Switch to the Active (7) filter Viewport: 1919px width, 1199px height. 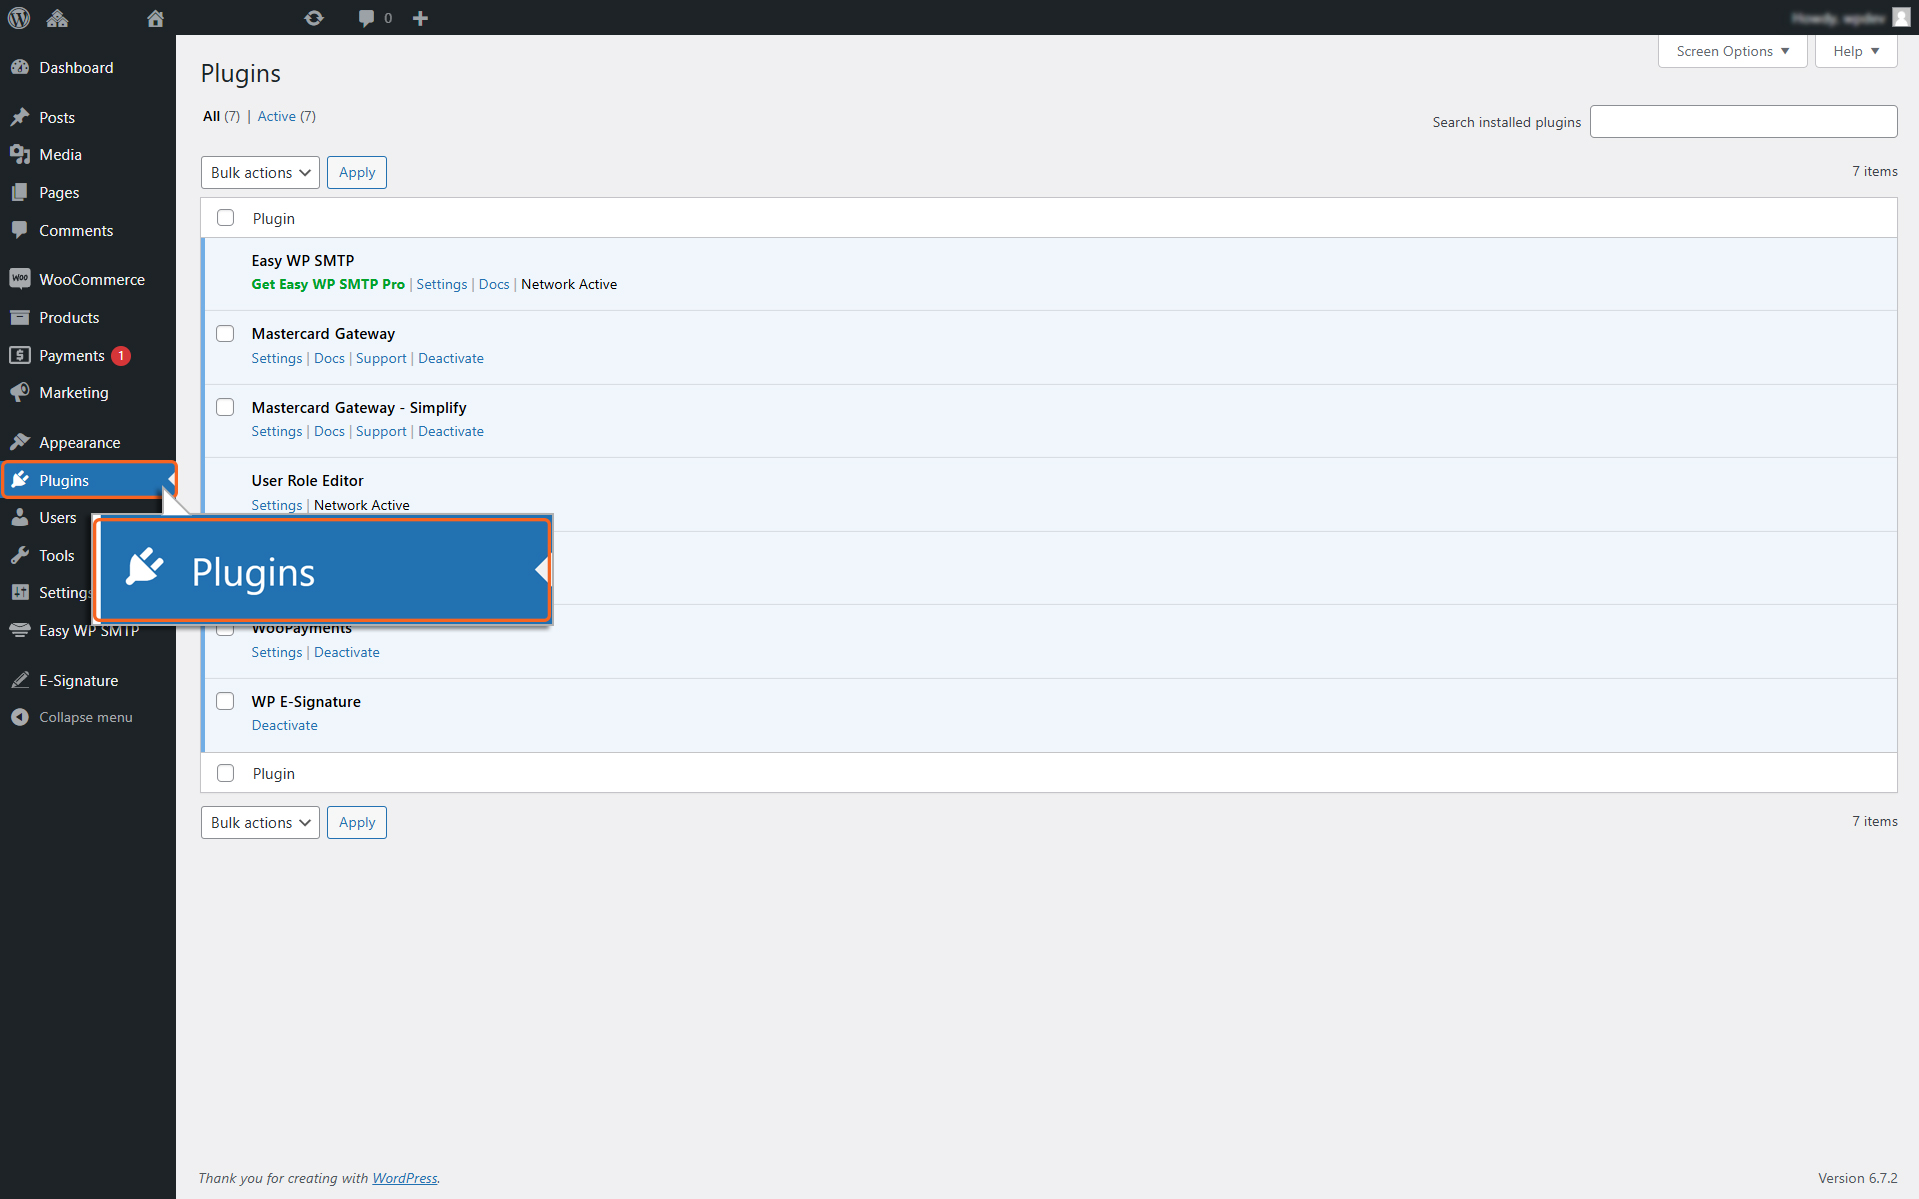click(286, 116)
